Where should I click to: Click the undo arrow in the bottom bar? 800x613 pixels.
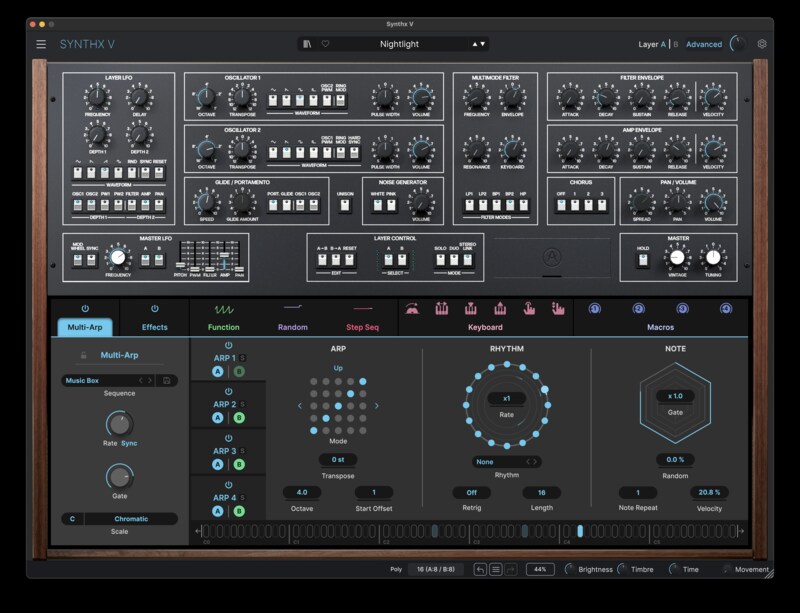click(x=482, y=571)
